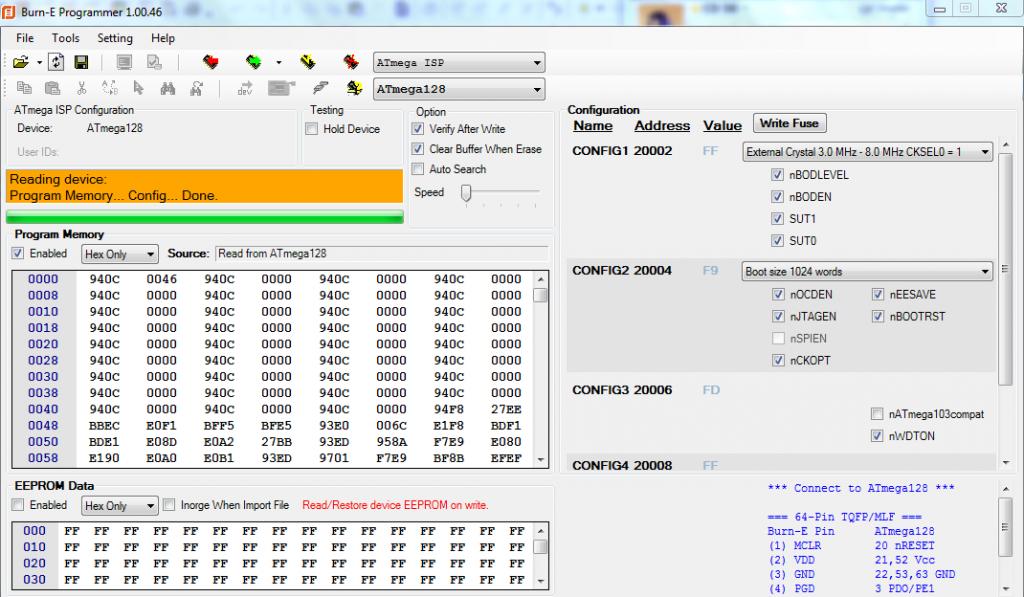
Task: Uncheck Verify After Write option
Action: (x=419, y=129)
